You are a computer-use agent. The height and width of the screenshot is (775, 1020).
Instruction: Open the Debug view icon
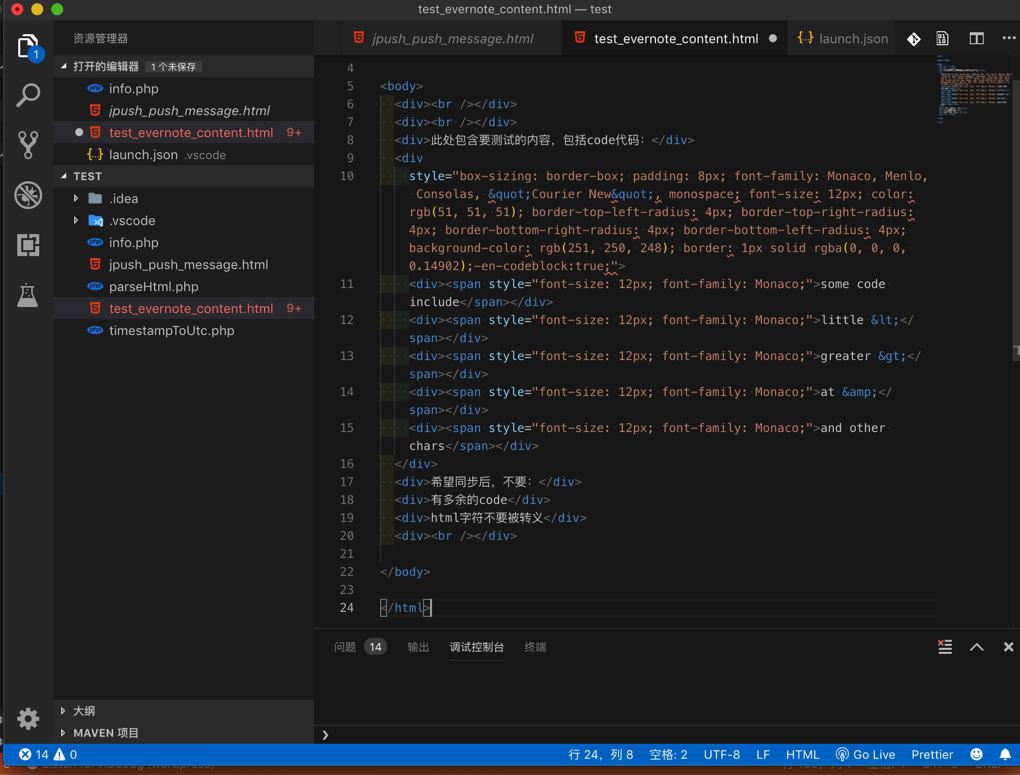[28, 195]
